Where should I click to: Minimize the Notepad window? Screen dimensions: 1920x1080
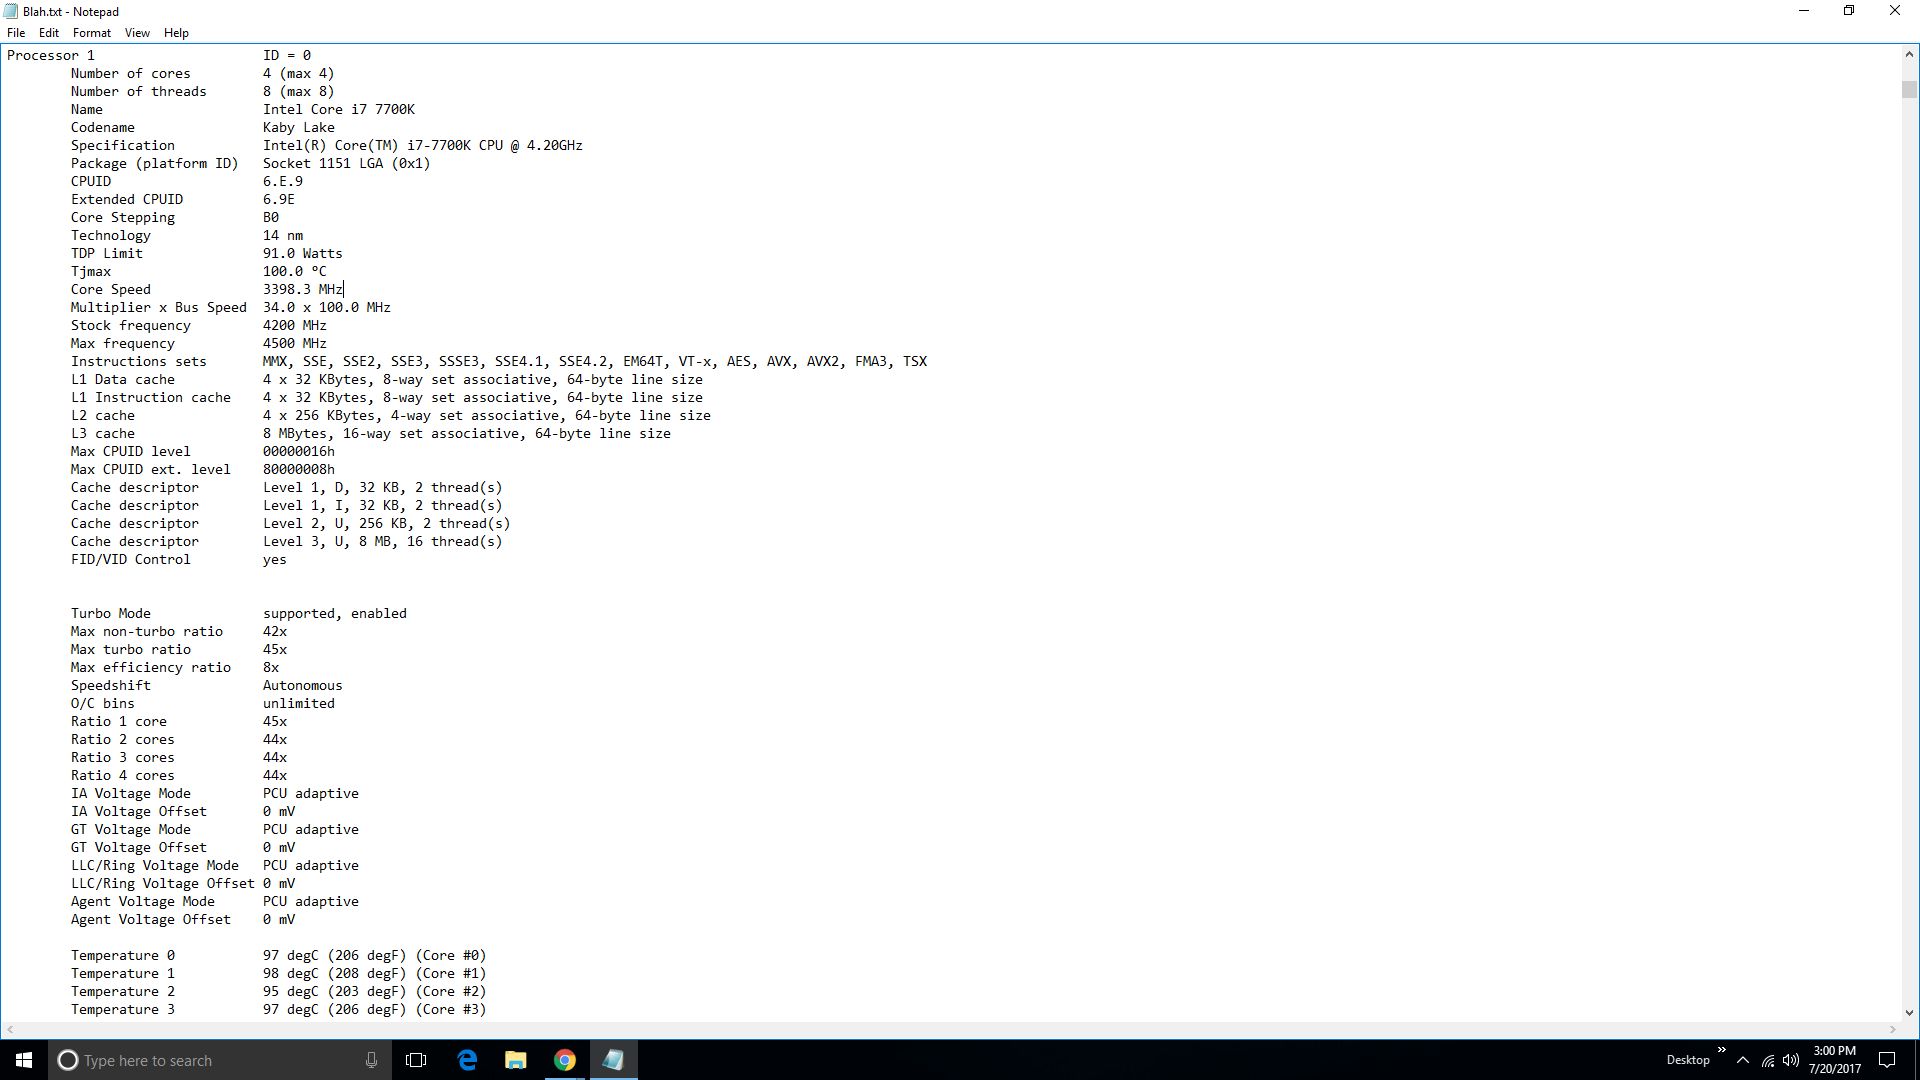[1804, 11]
